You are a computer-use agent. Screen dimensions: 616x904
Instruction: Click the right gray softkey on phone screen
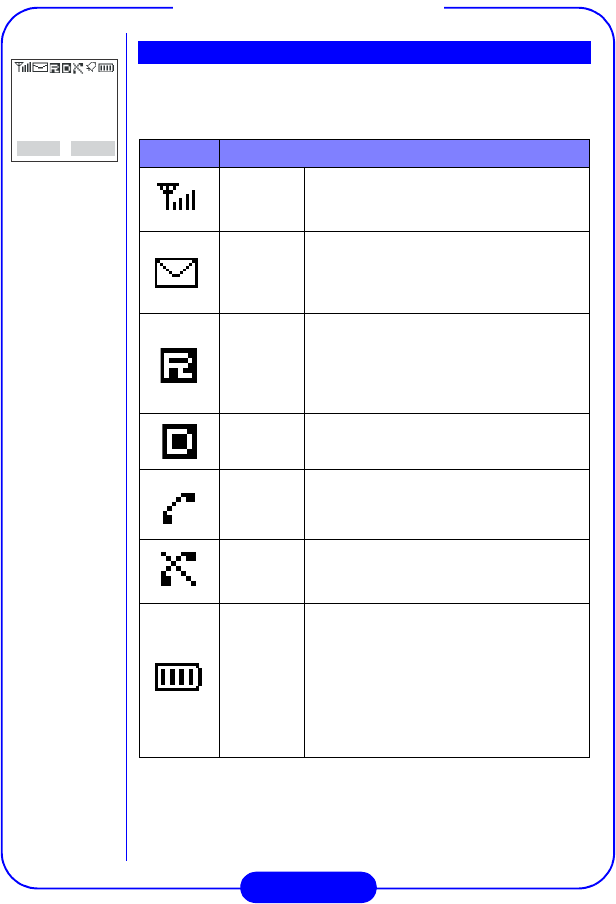(93, 148)
